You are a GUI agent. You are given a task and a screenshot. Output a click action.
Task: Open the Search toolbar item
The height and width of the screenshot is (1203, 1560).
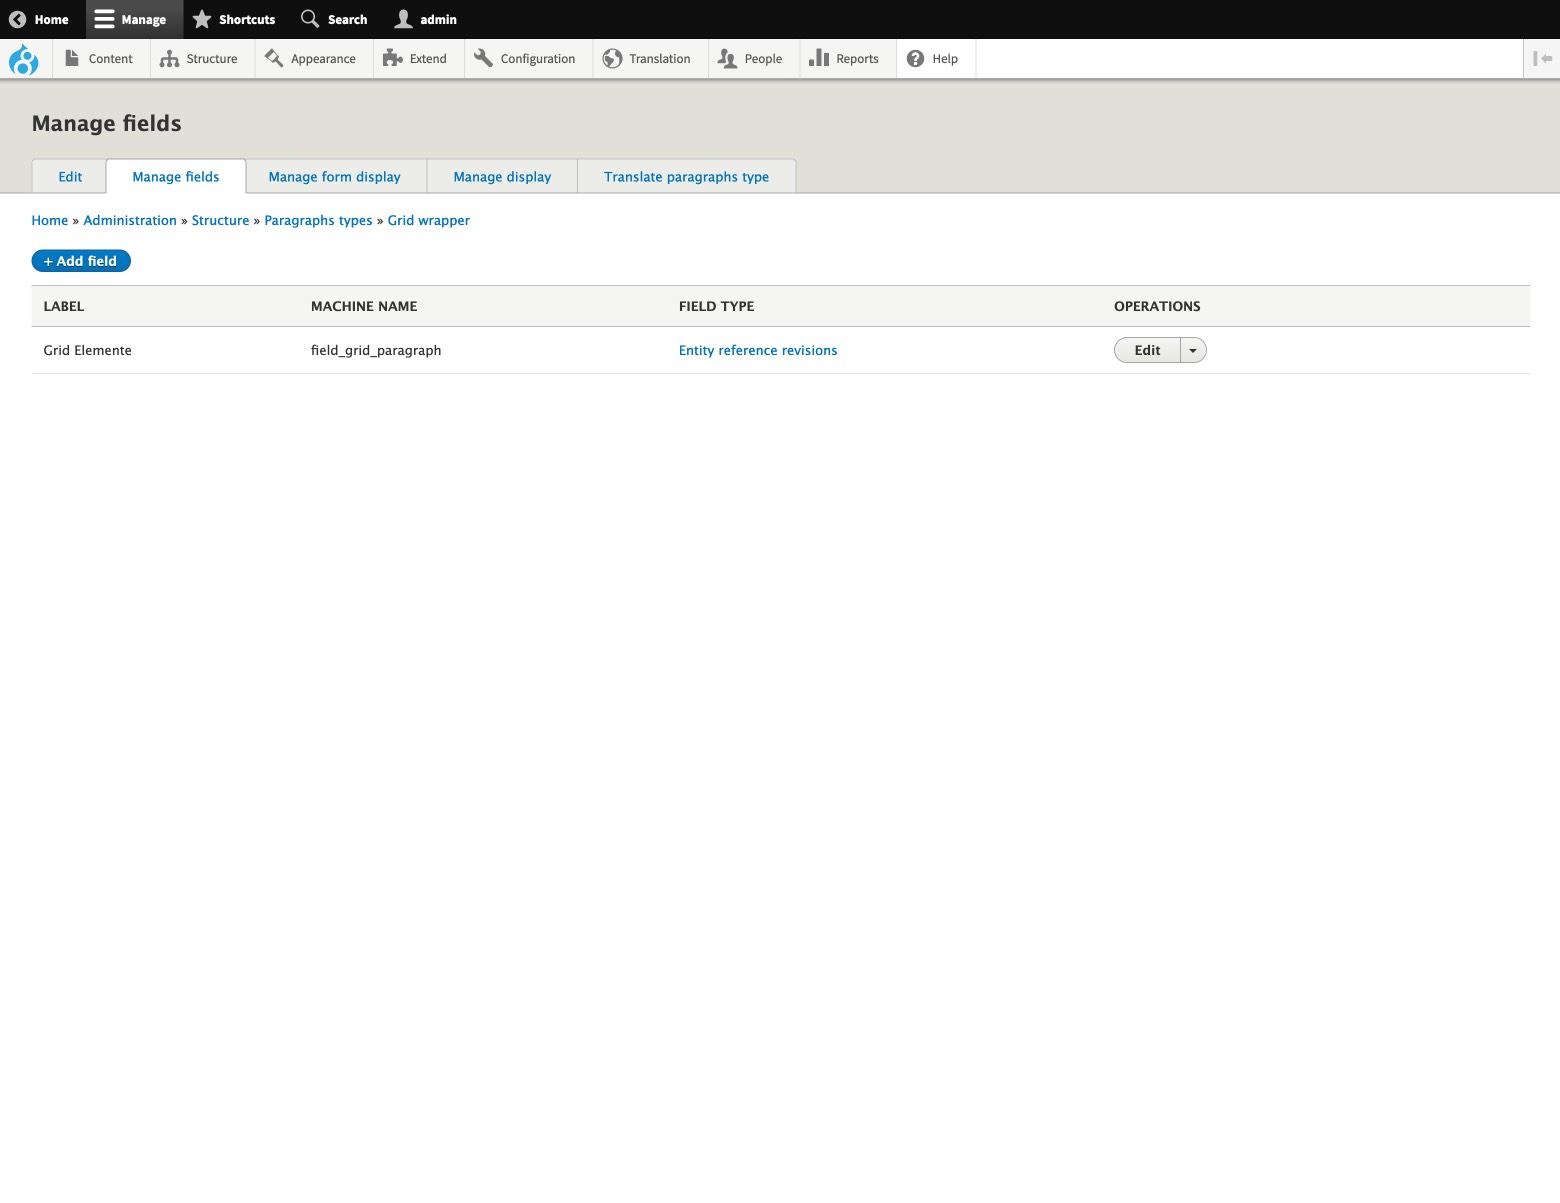click(332, 19)
